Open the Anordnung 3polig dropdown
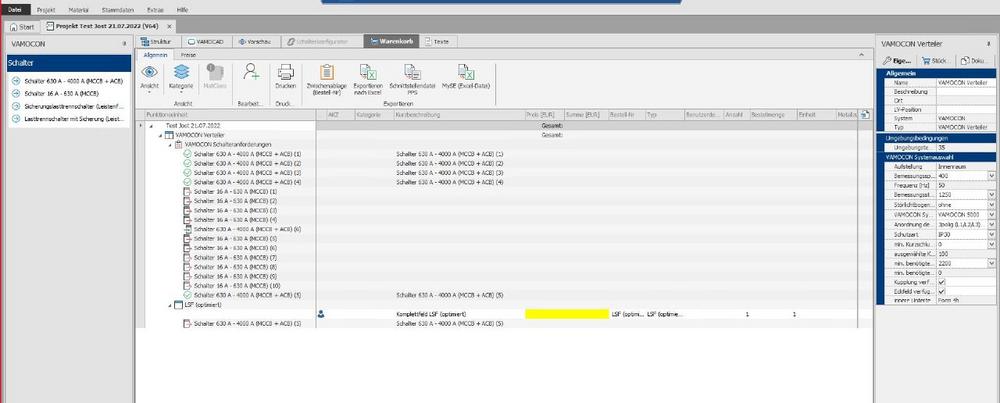The height and width of the screenshot is (403, 1000). (992, 224)
